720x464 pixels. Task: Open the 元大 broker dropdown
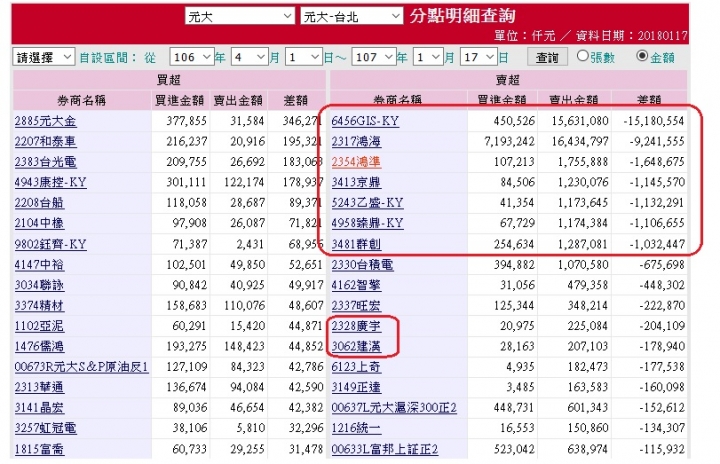click(239, 17)
